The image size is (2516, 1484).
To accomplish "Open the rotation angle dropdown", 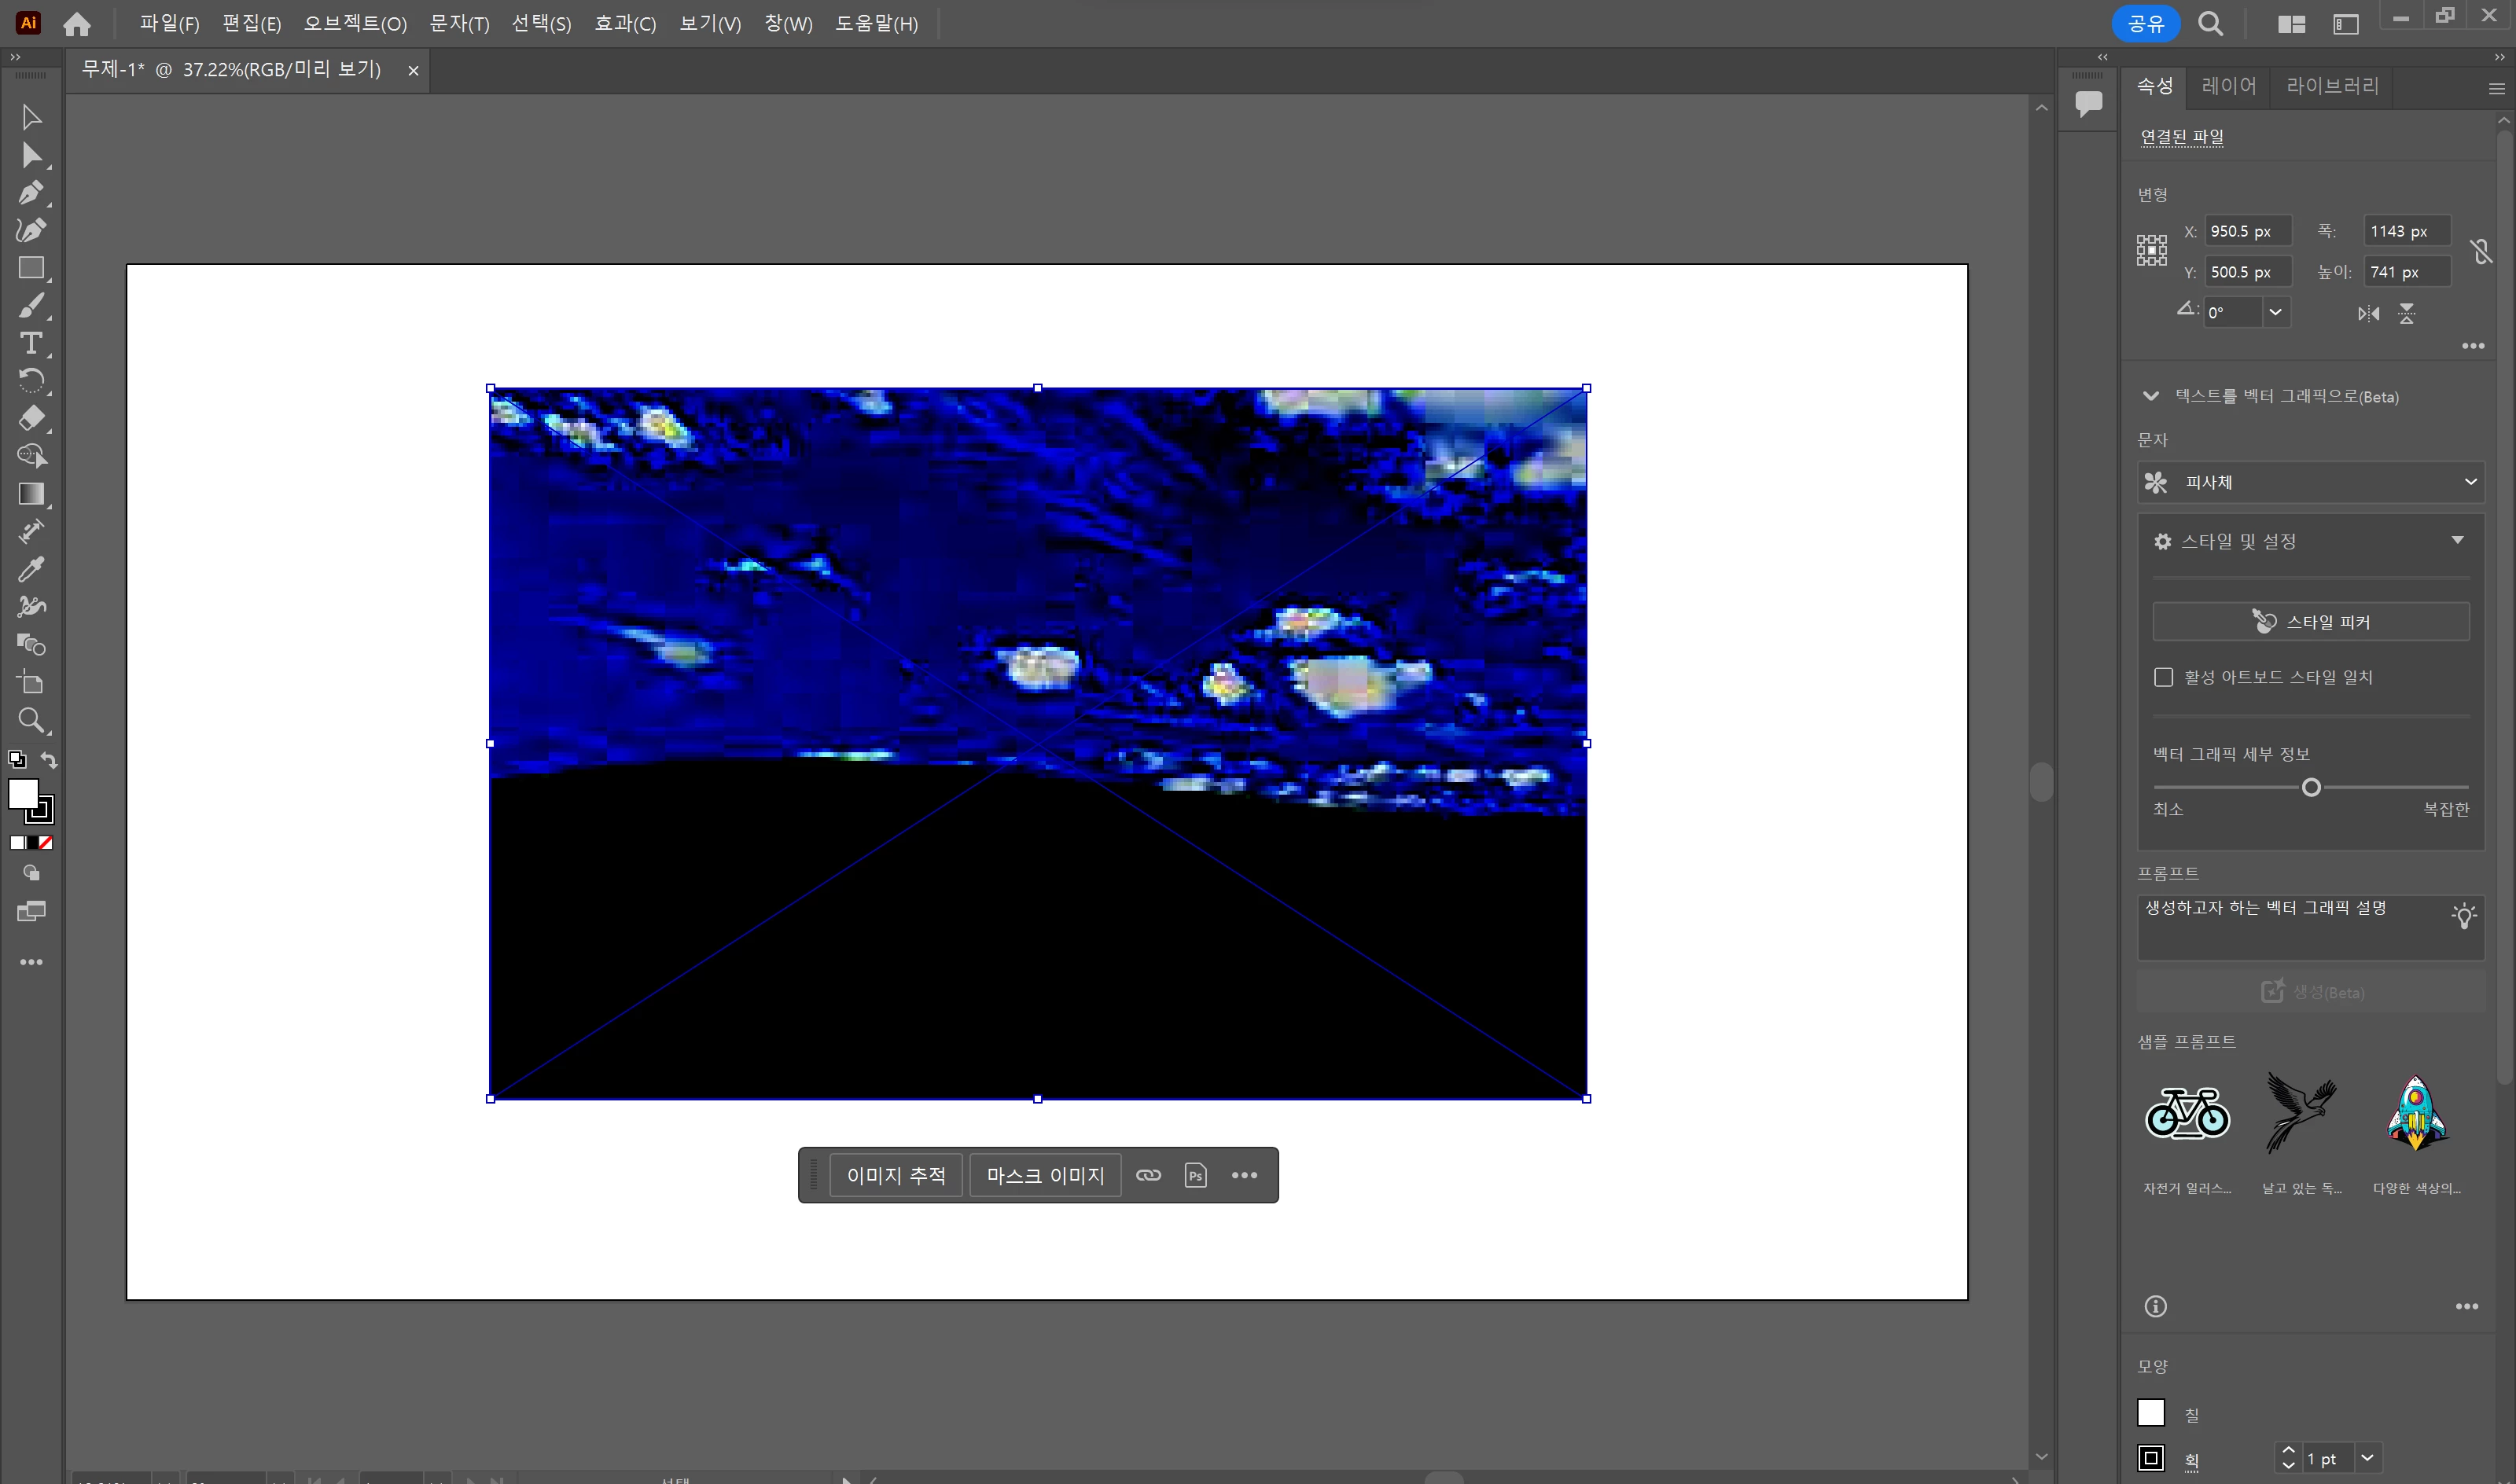I will point(2275,312).
